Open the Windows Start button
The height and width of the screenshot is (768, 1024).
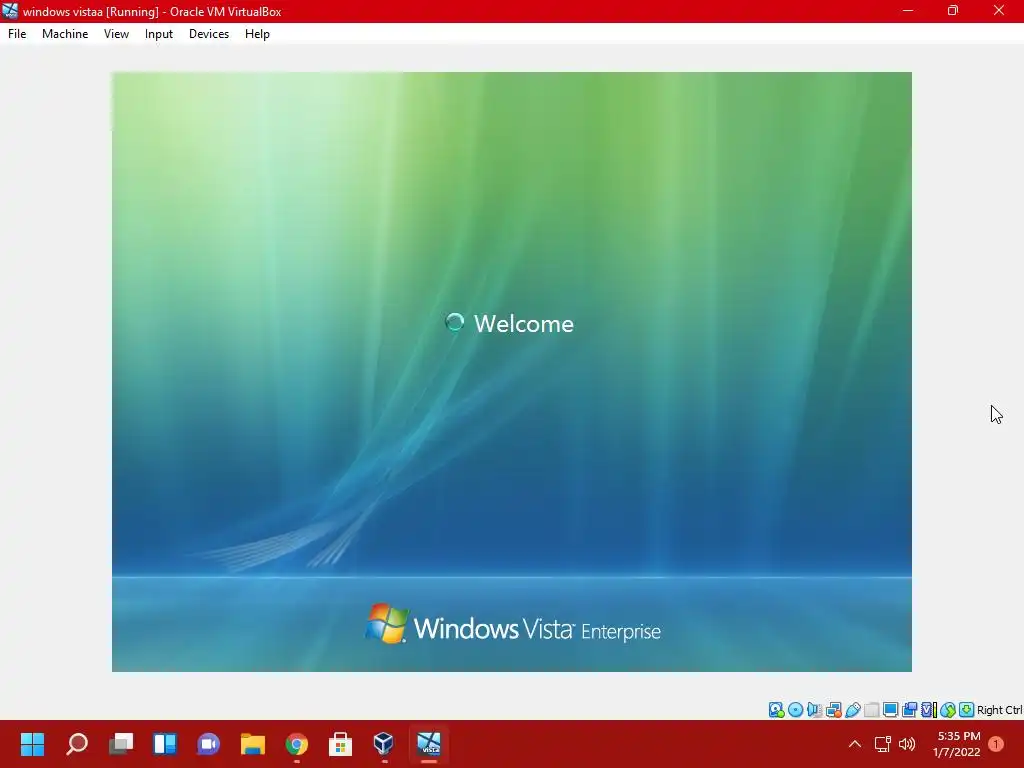click(32, 744)
